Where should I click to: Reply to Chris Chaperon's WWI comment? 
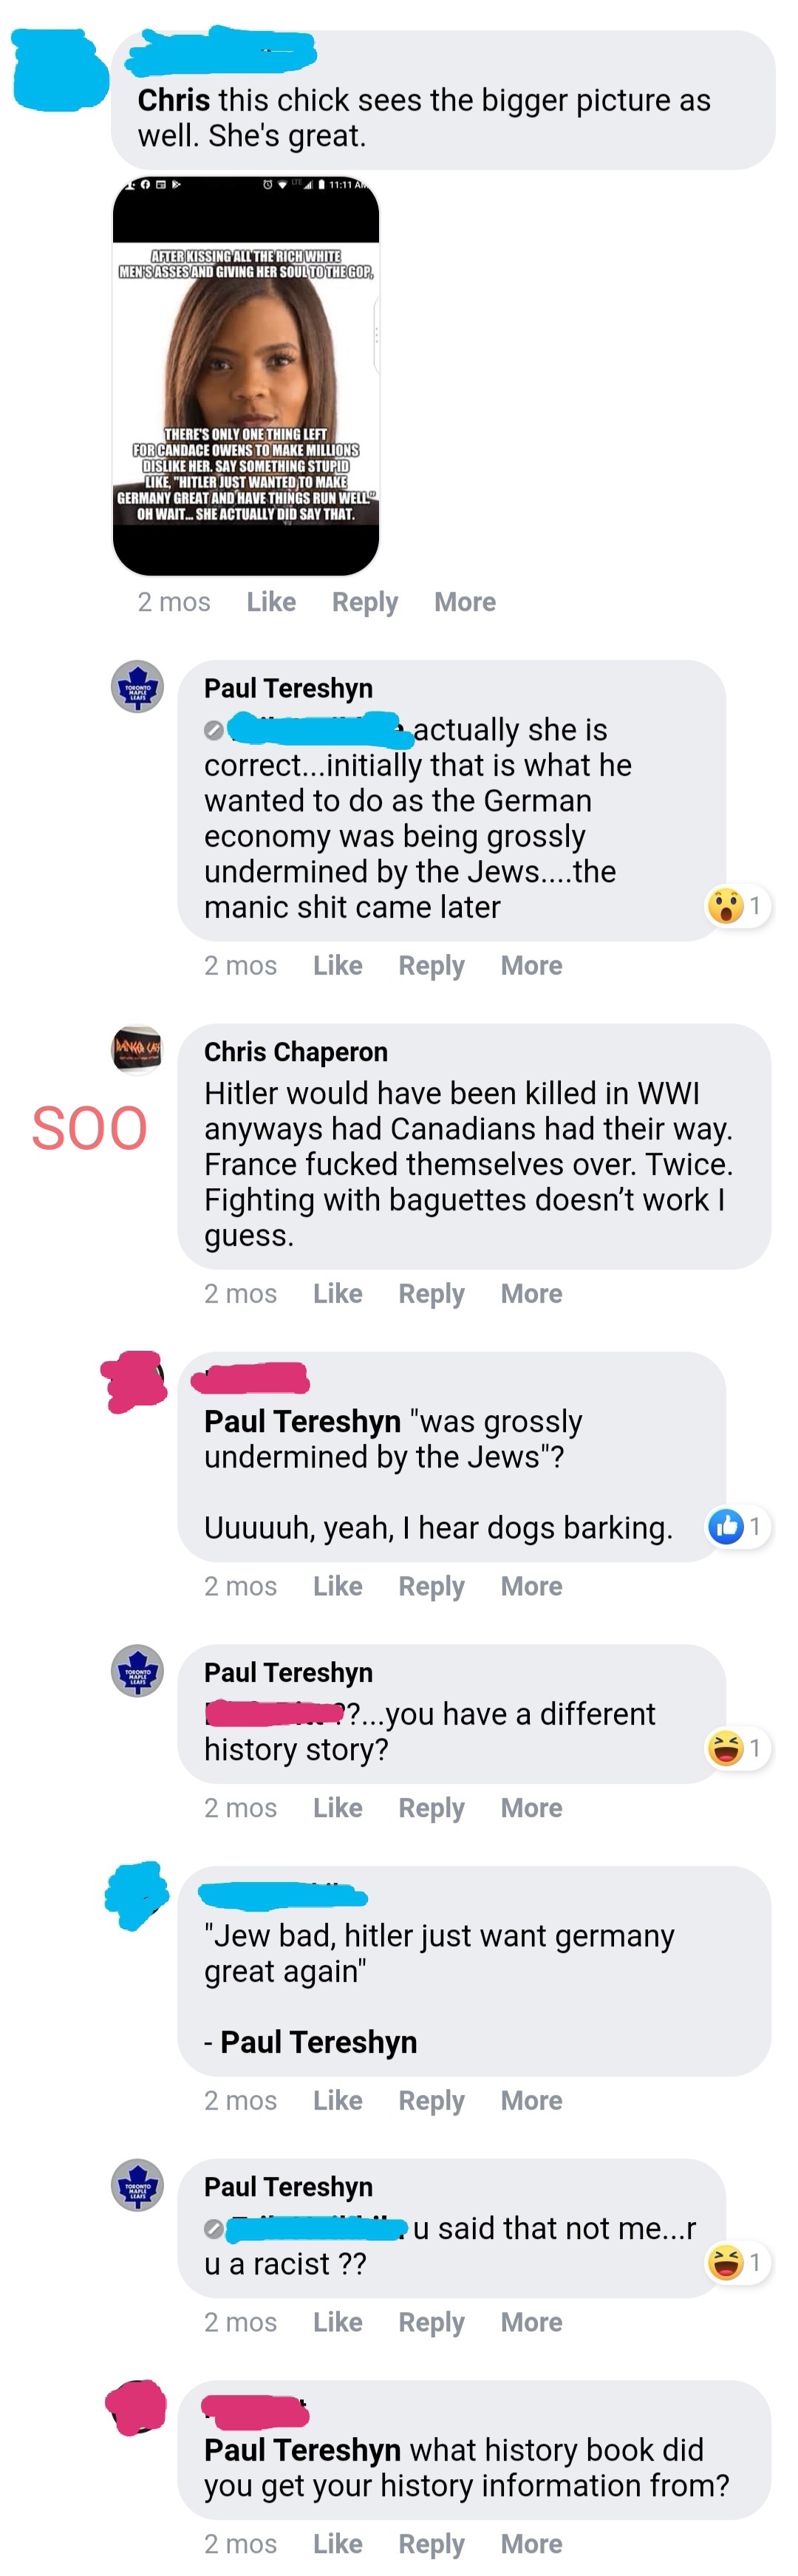point(431,1294)
